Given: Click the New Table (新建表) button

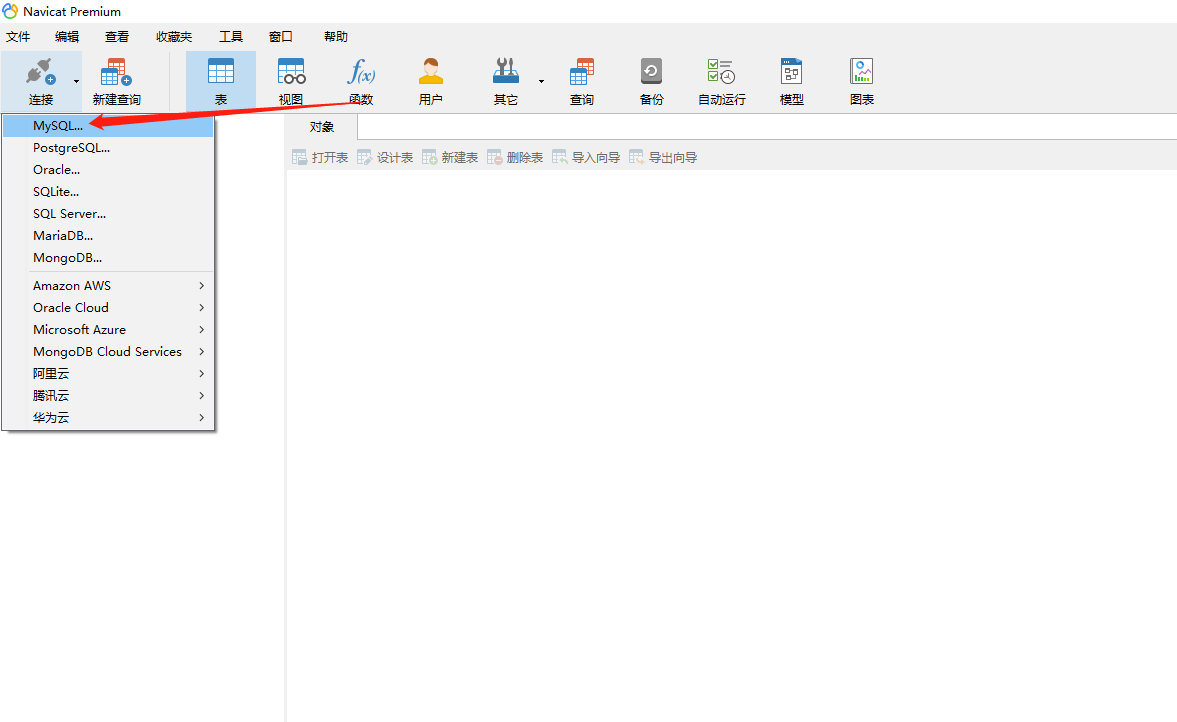Looking at the screenshot, I should [450, 158].
